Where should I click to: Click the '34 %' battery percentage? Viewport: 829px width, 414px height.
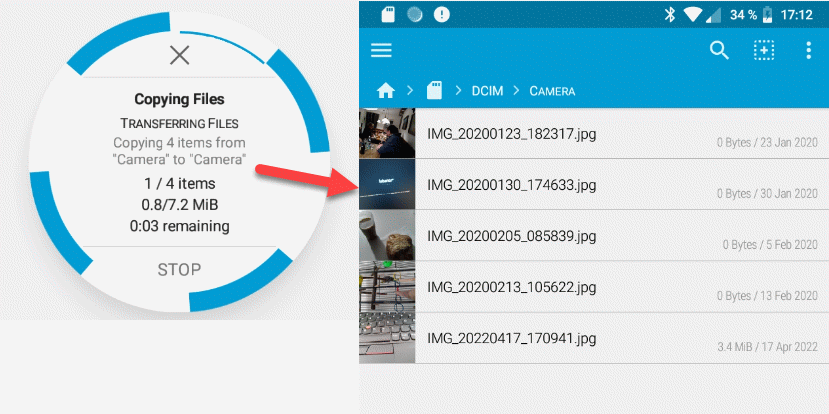point(743,15)
